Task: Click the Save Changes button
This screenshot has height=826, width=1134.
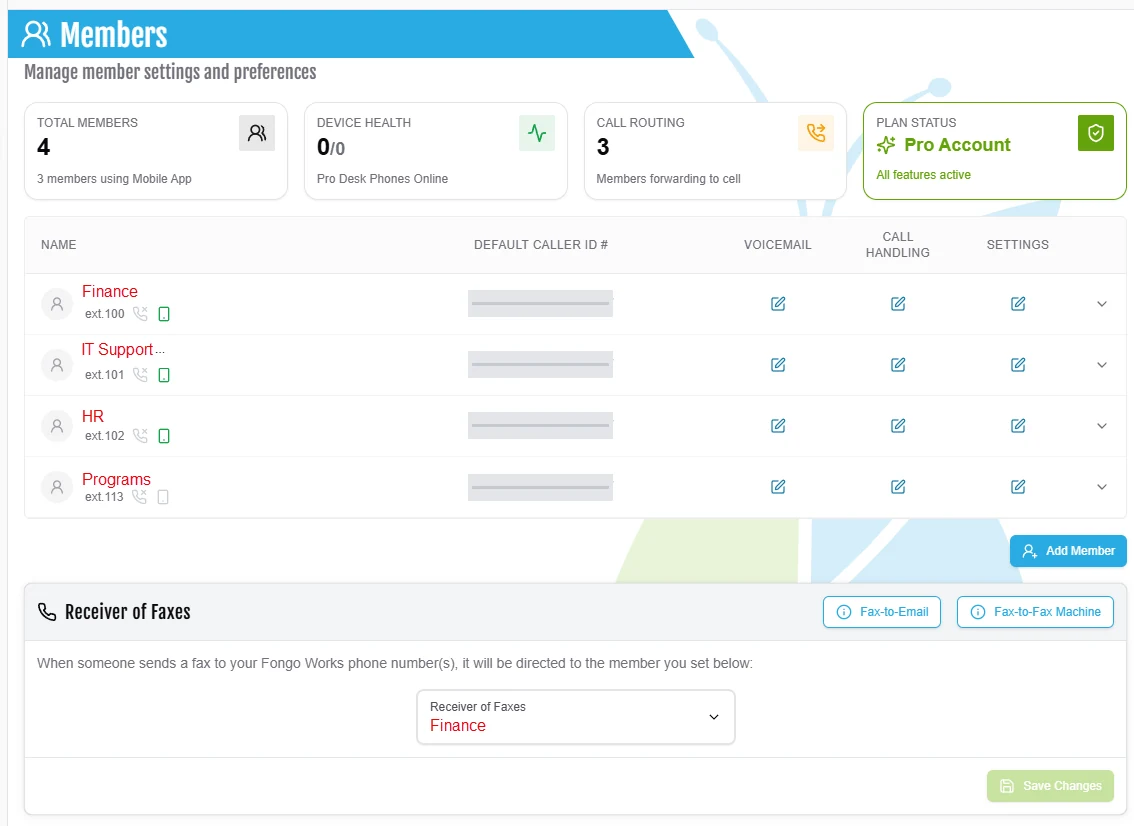Action: click(1050, 785)
